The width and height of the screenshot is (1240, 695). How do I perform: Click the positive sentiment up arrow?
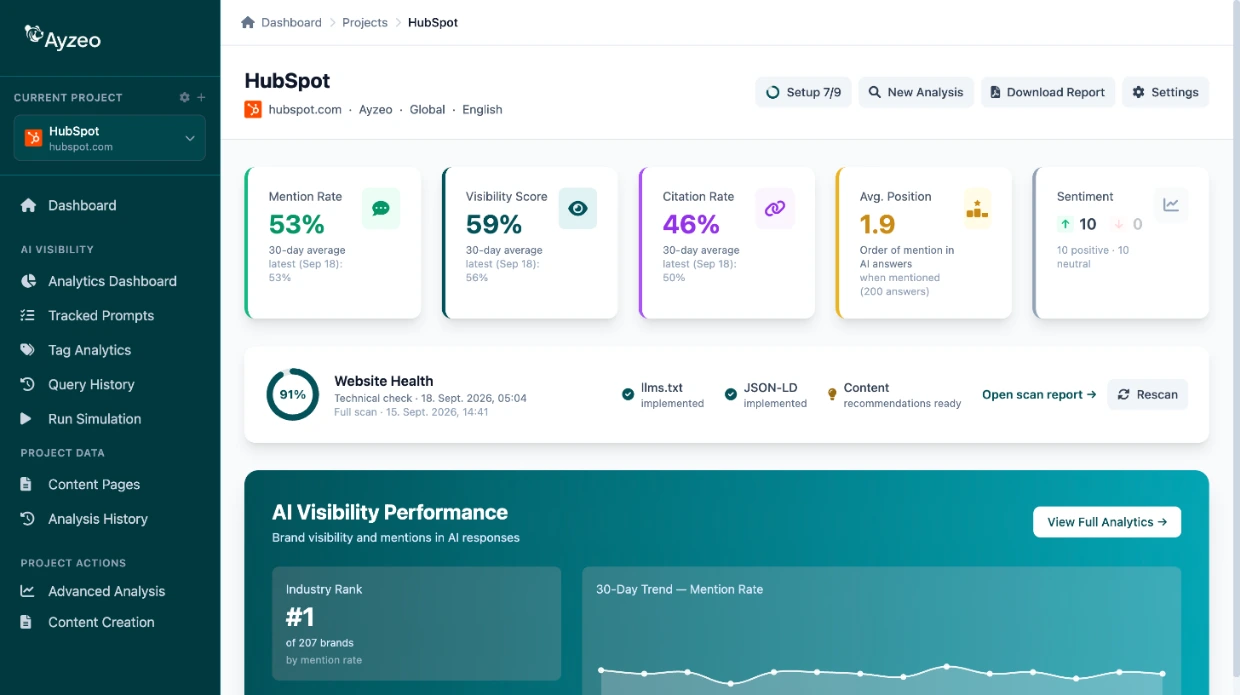[1065, 224]
